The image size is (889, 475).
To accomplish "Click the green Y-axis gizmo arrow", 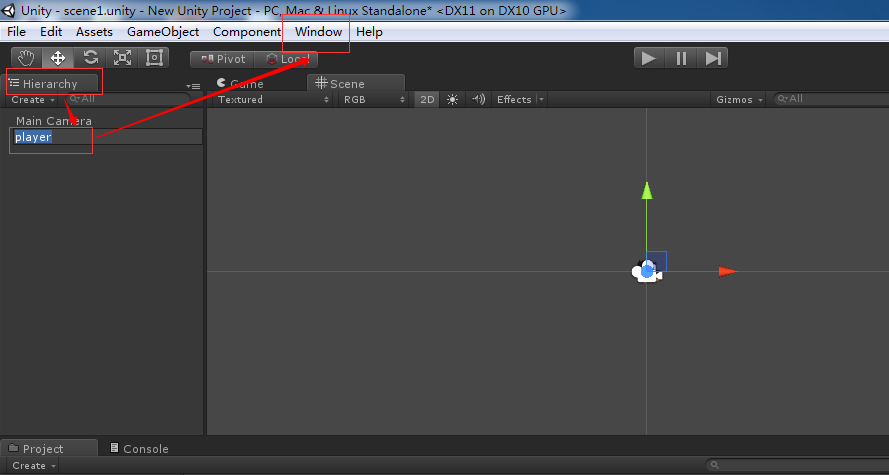I will click(647, 190).
